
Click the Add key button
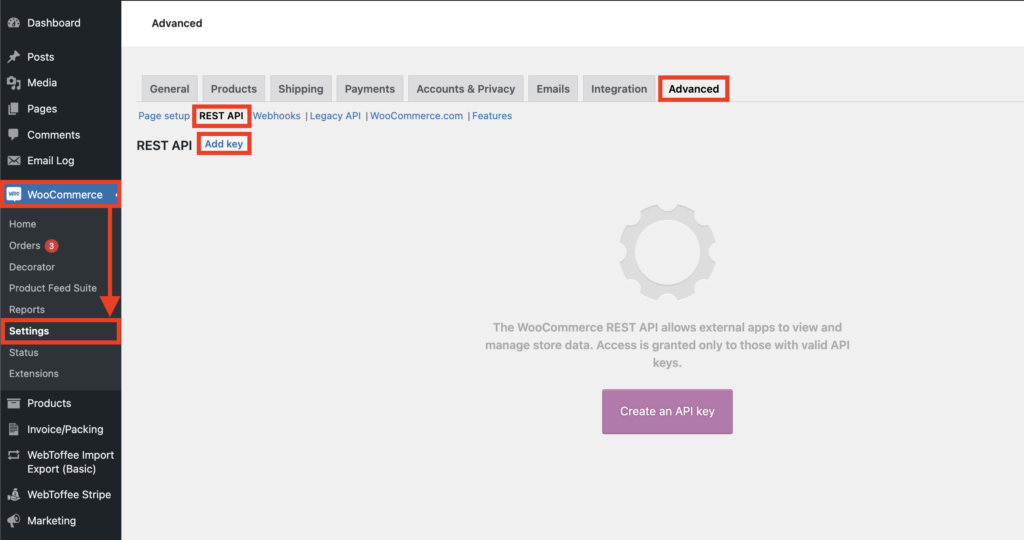[224, 144]
